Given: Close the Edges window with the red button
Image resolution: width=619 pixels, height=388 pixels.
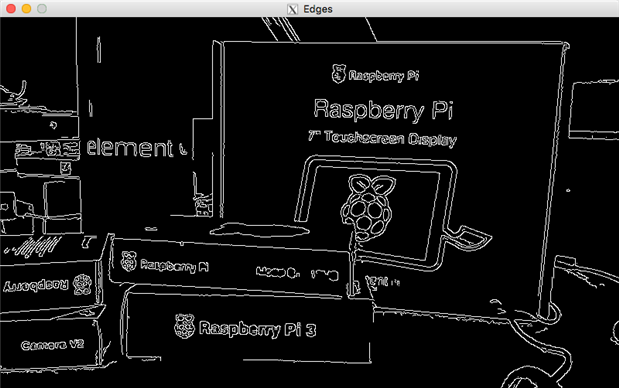Looking at the screenshot, I should coord(11,9).
